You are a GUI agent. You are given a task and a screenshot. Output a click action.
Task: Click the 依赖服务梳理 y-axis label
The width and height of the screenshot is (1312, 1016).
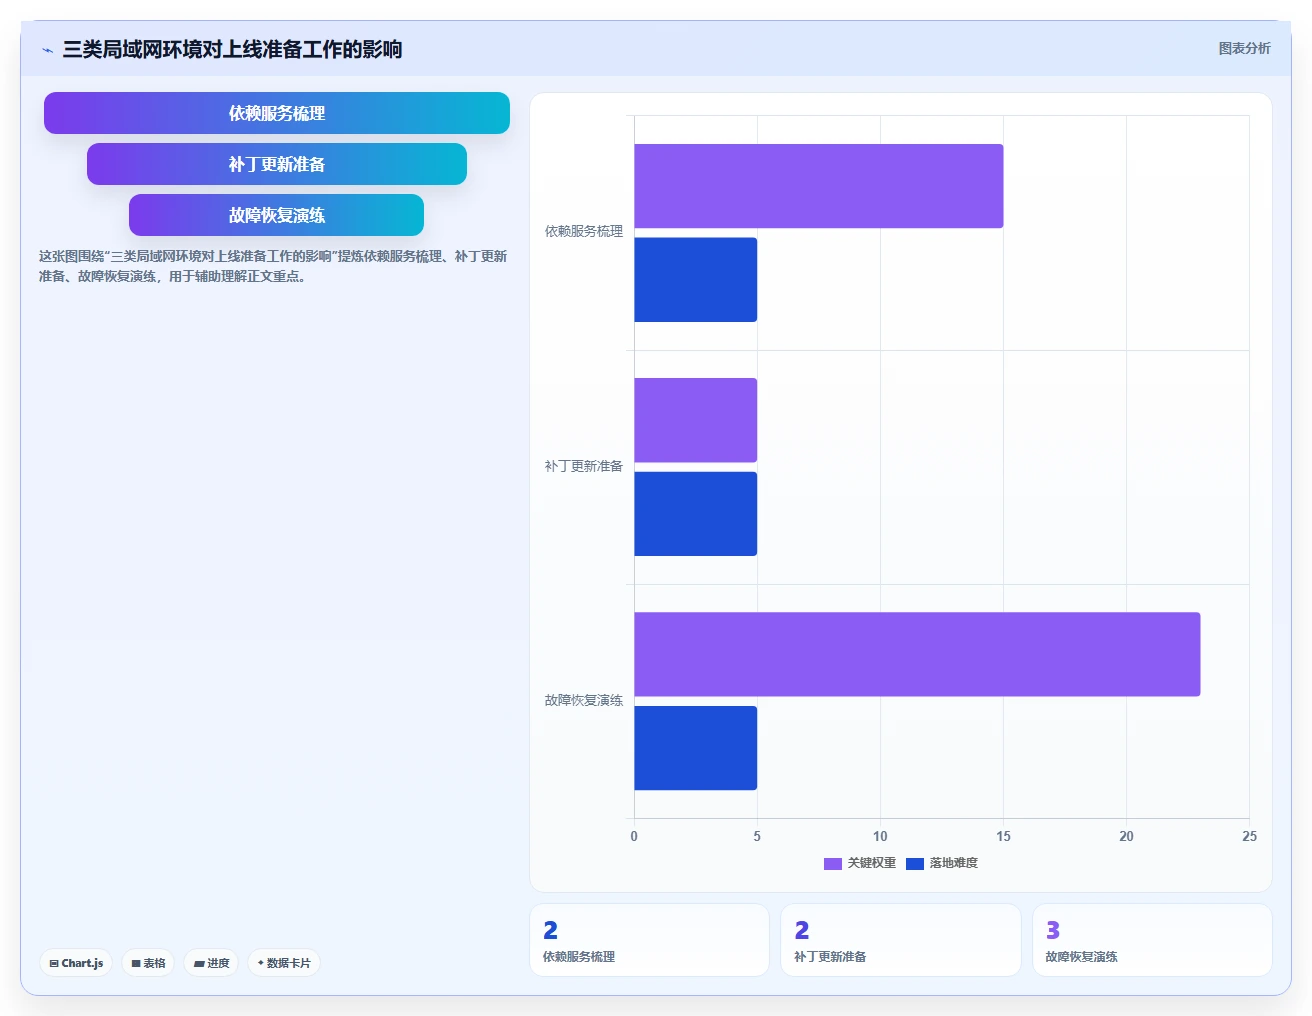584,231
